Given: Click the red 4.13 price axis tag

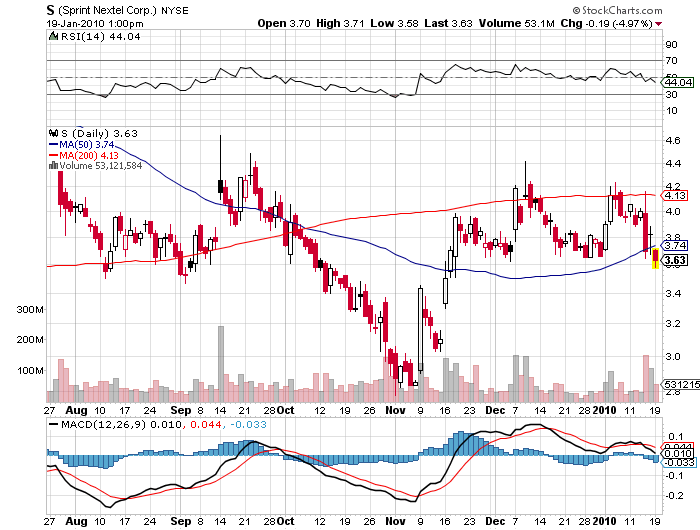Looking at the screenshot, I should pyautogui.click(x=675, y=196).
